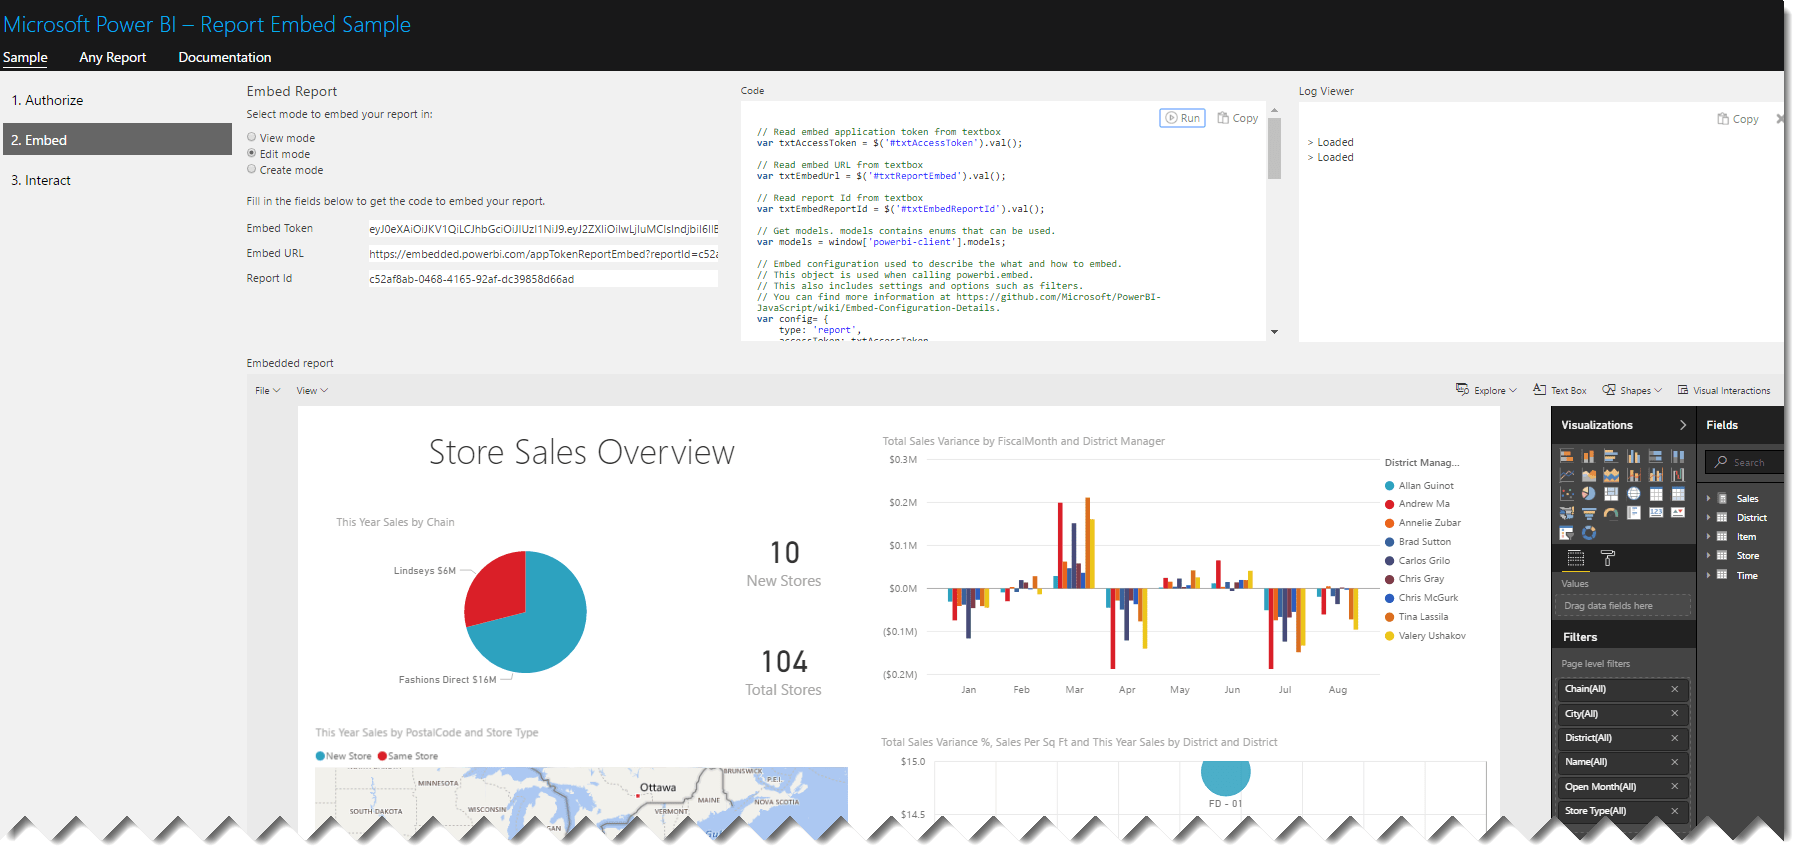Select the stacked column chart visualization
The image size is (1799, 856).
1589,456
